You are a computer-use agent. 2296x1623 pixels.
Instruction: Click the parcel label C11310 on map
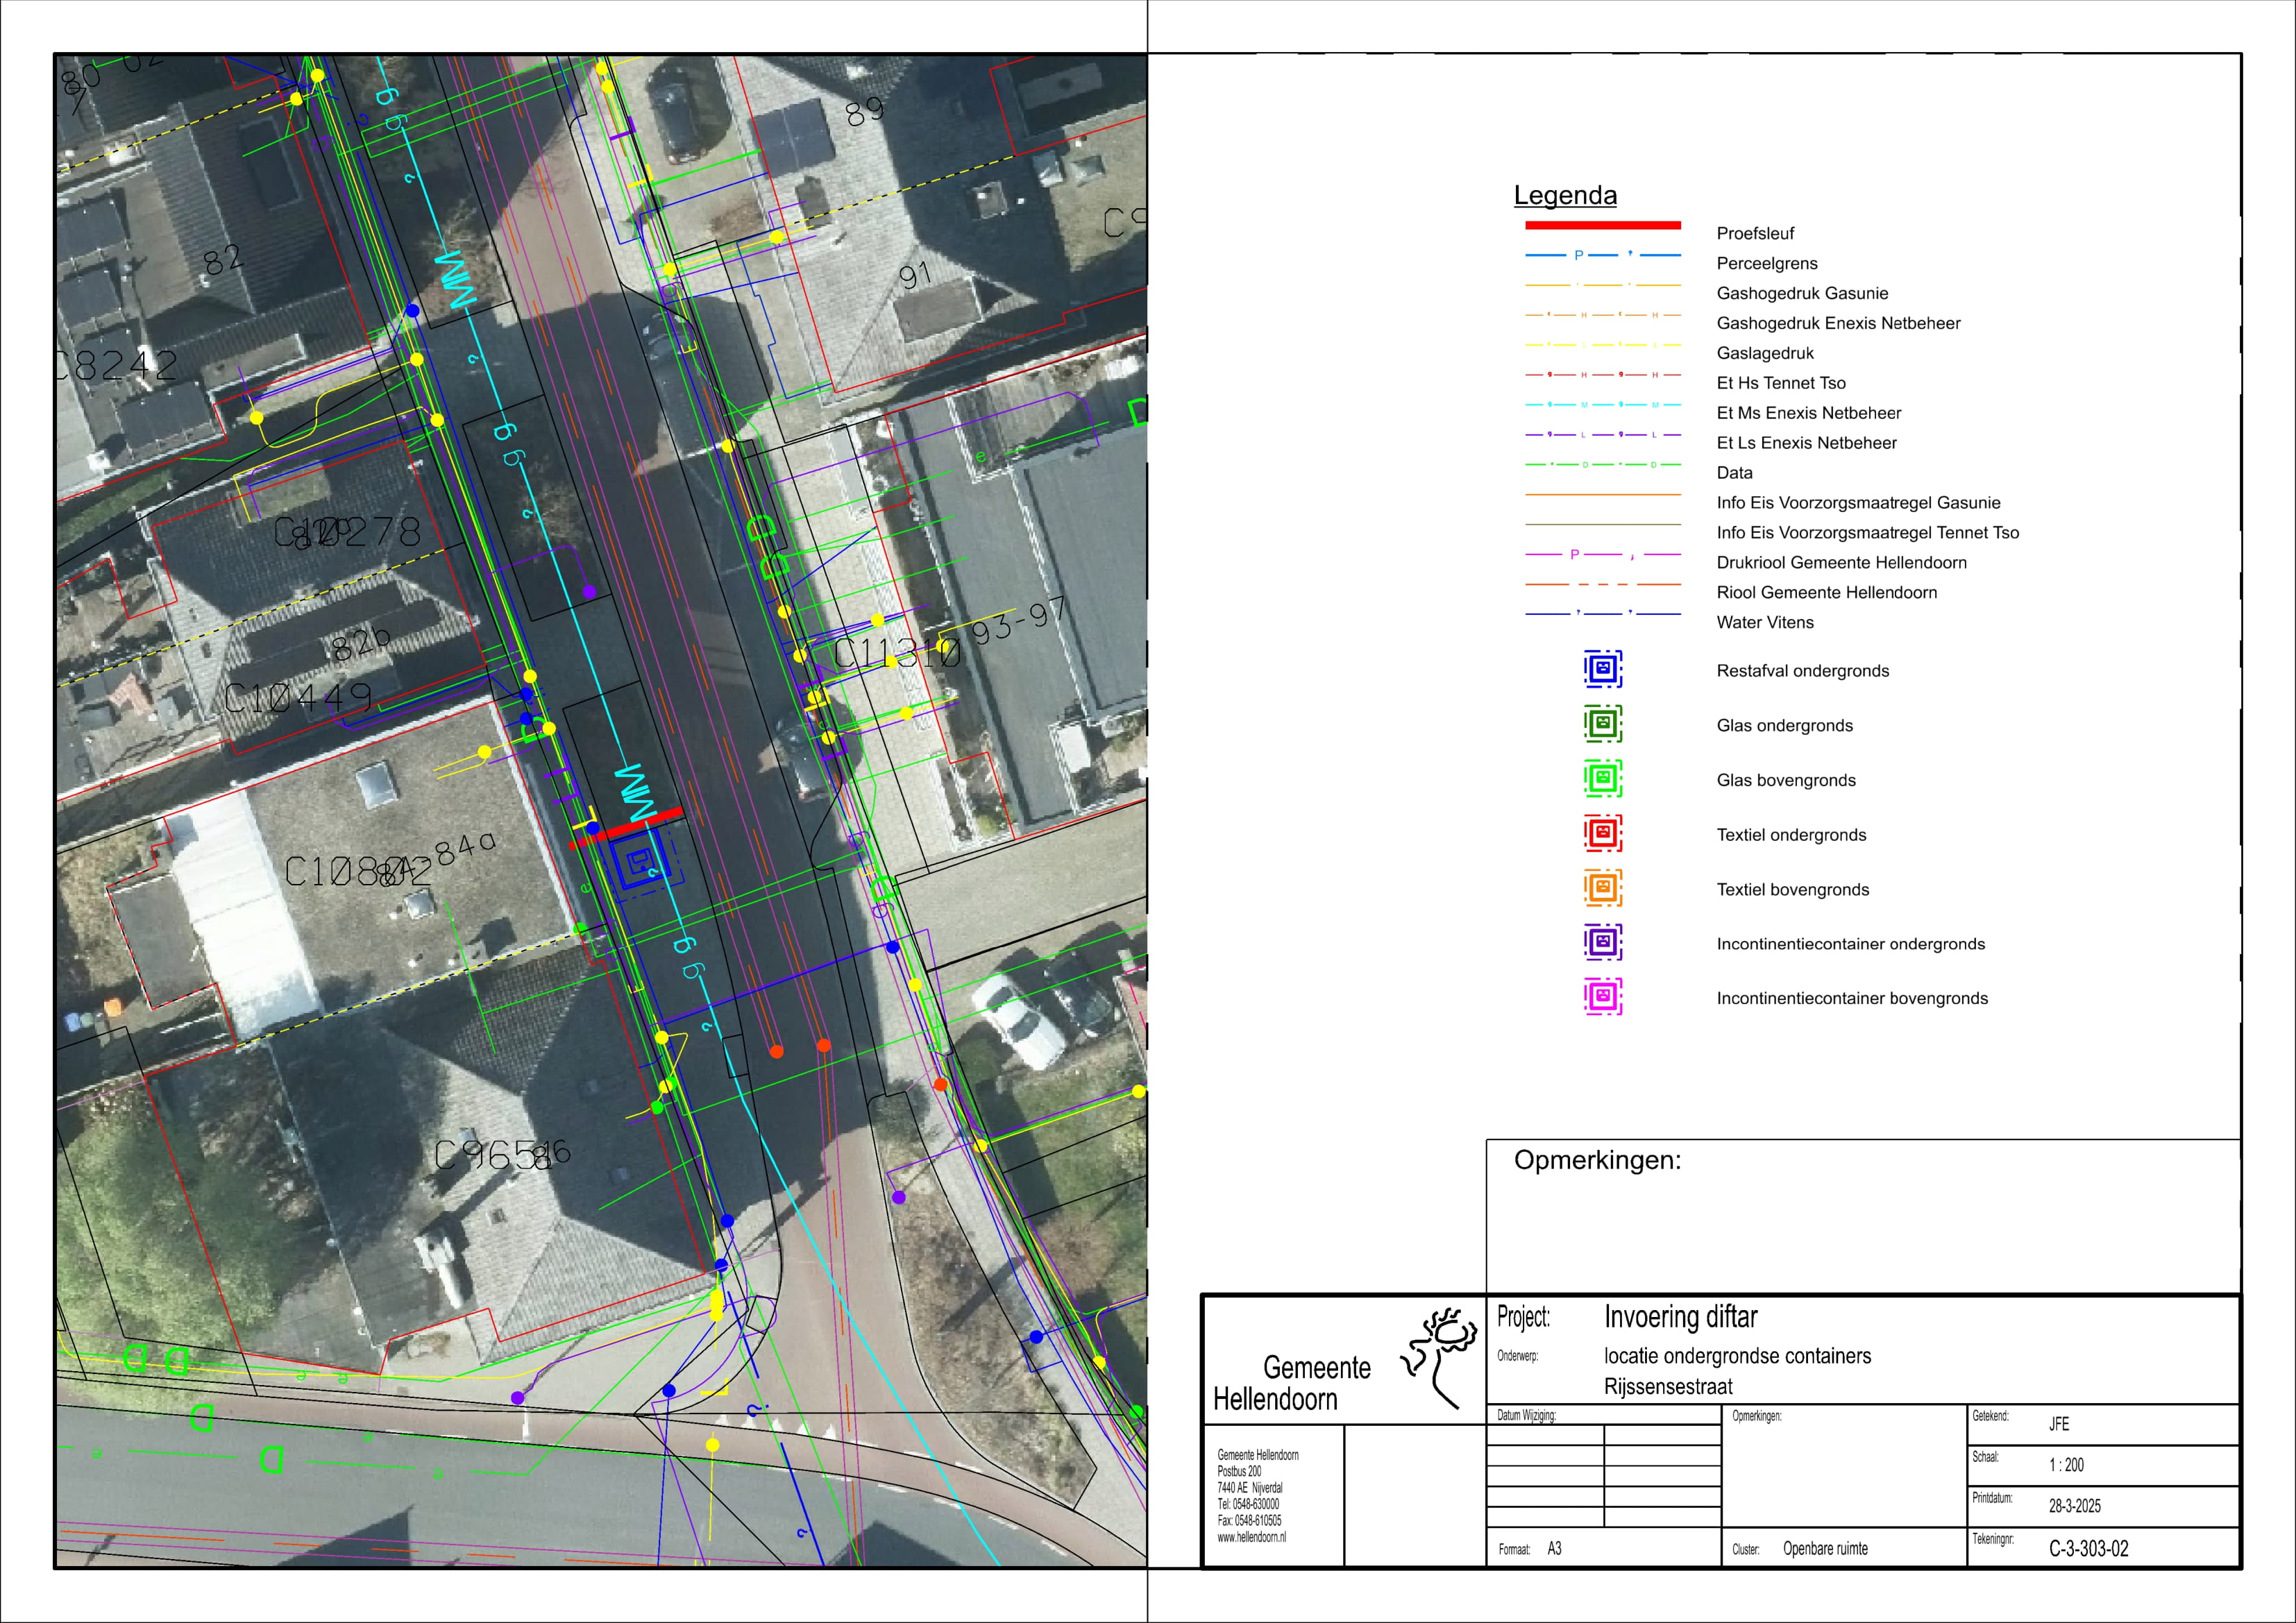(897, 654)
